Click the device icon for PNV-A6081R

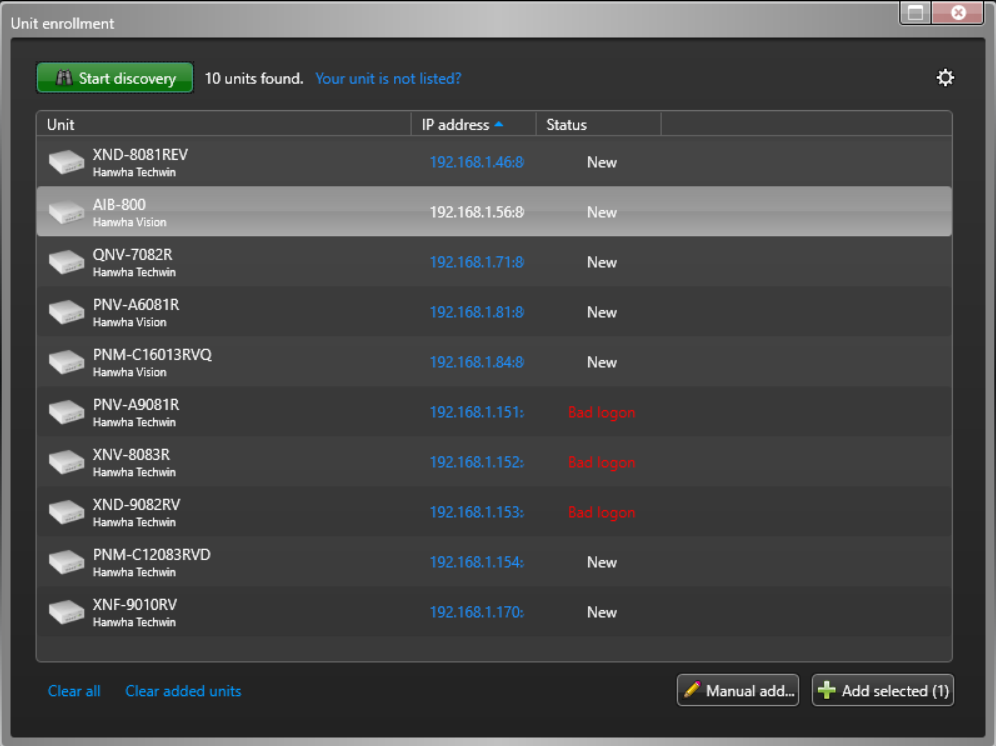point(67,312)
